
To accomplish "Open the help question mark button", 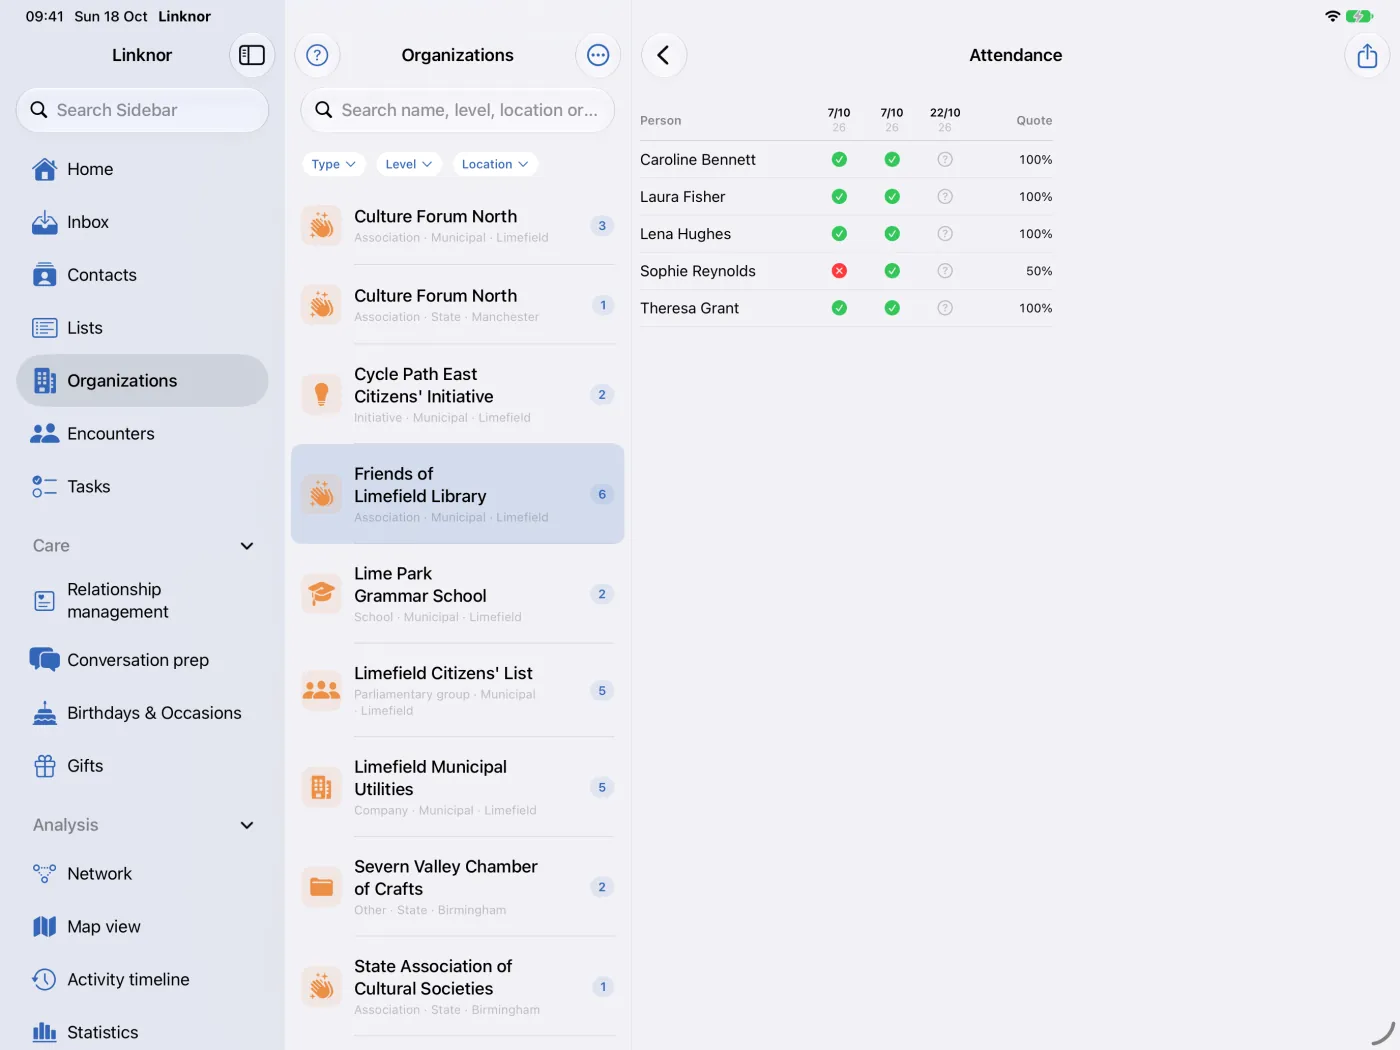I will (317, 55).
